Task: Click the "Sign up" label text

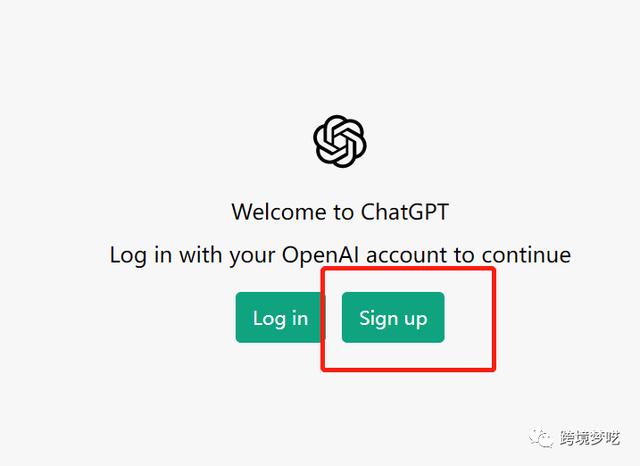Action: coord(393,319)
